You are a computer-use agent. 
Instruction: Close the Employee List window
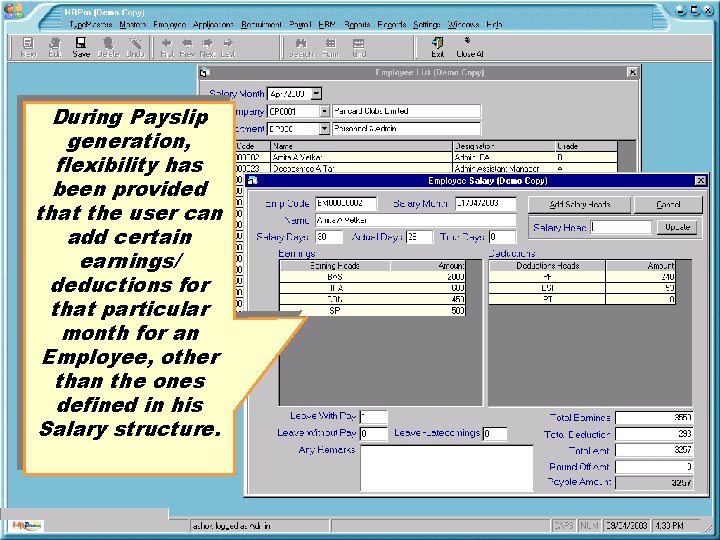click(x=632, y=72)
